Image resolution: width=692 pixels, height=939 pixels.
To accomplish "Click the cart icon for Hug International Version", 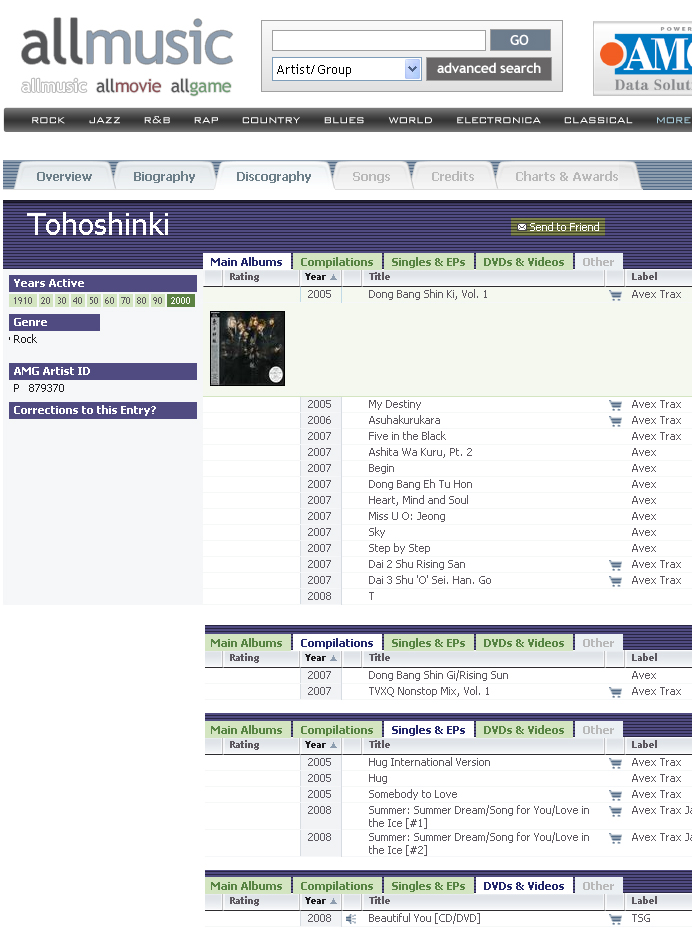I will point(615,763).
